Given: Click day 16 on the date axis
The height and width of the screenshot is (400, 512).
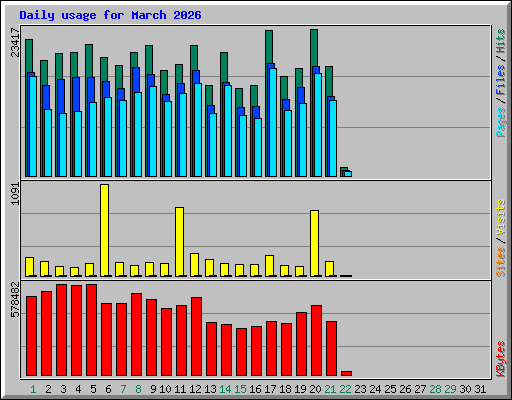Looking at the screenshot, I should pos(255,389).
